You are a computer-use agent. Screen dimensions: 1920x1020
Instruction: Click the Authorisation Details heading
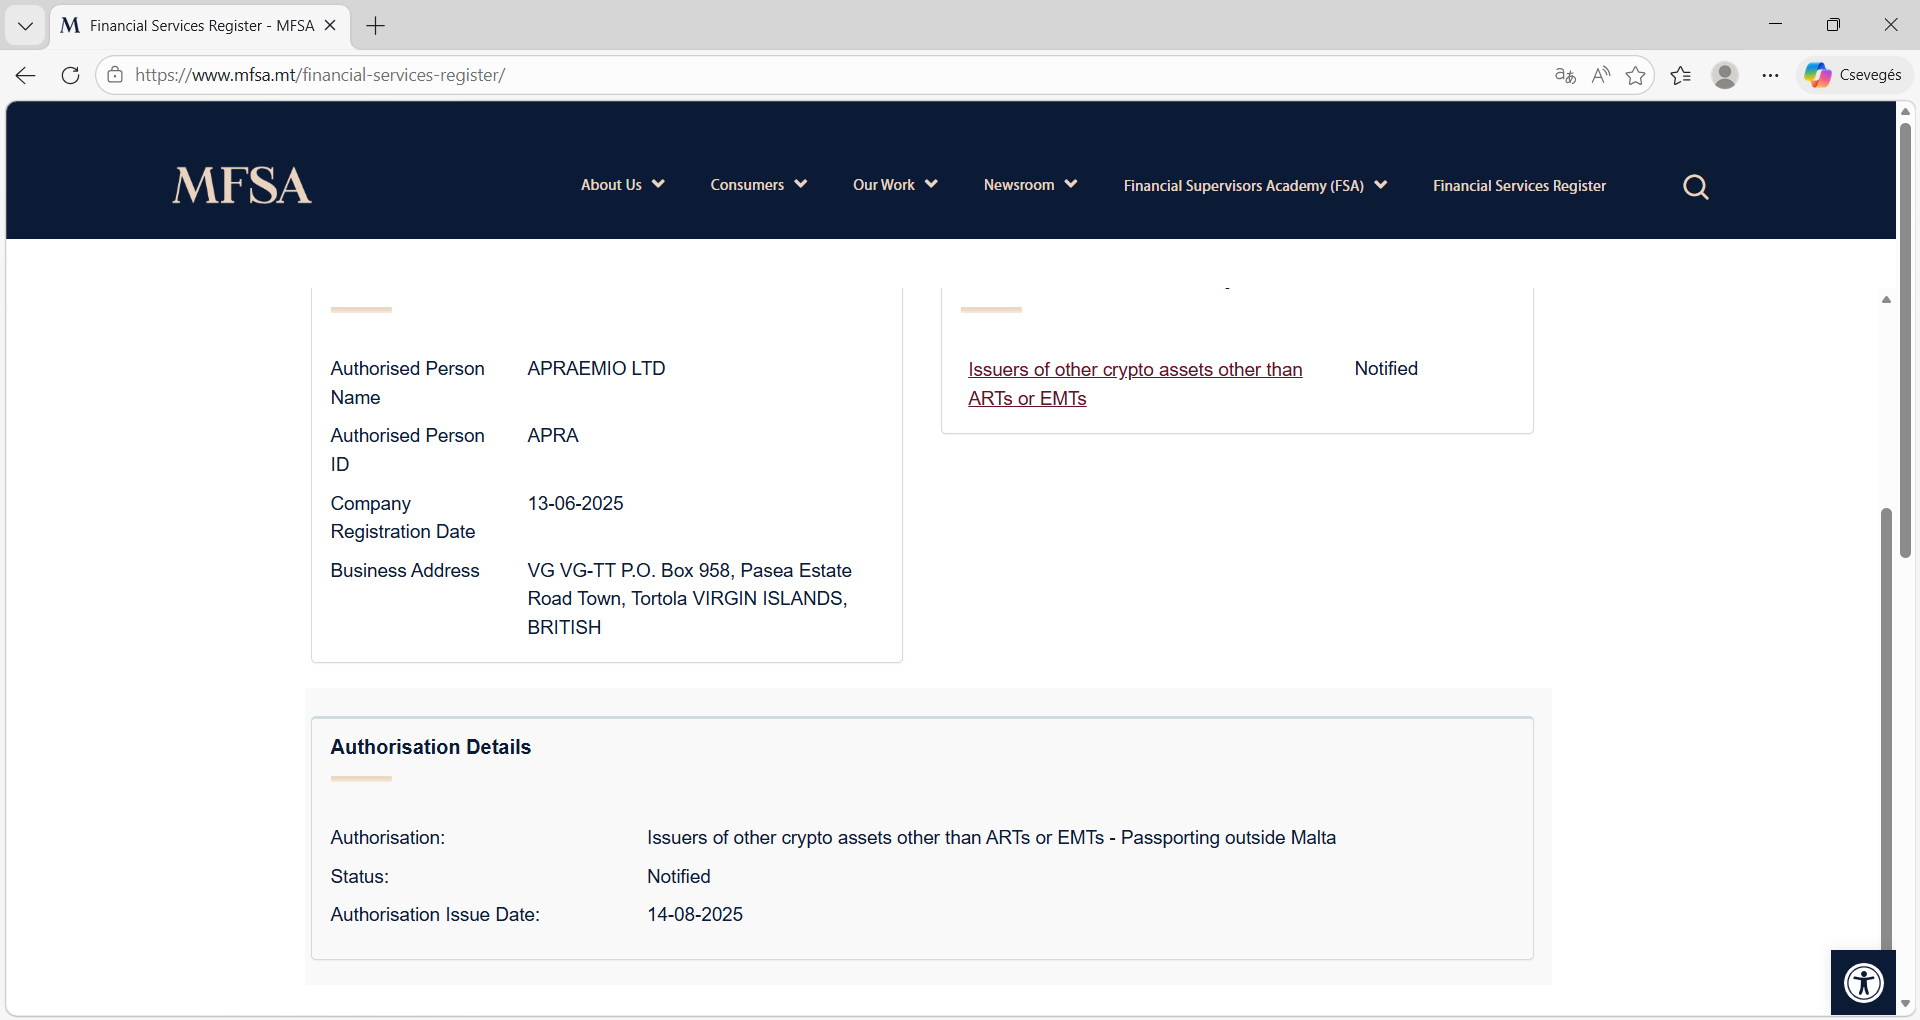point(431,747)
